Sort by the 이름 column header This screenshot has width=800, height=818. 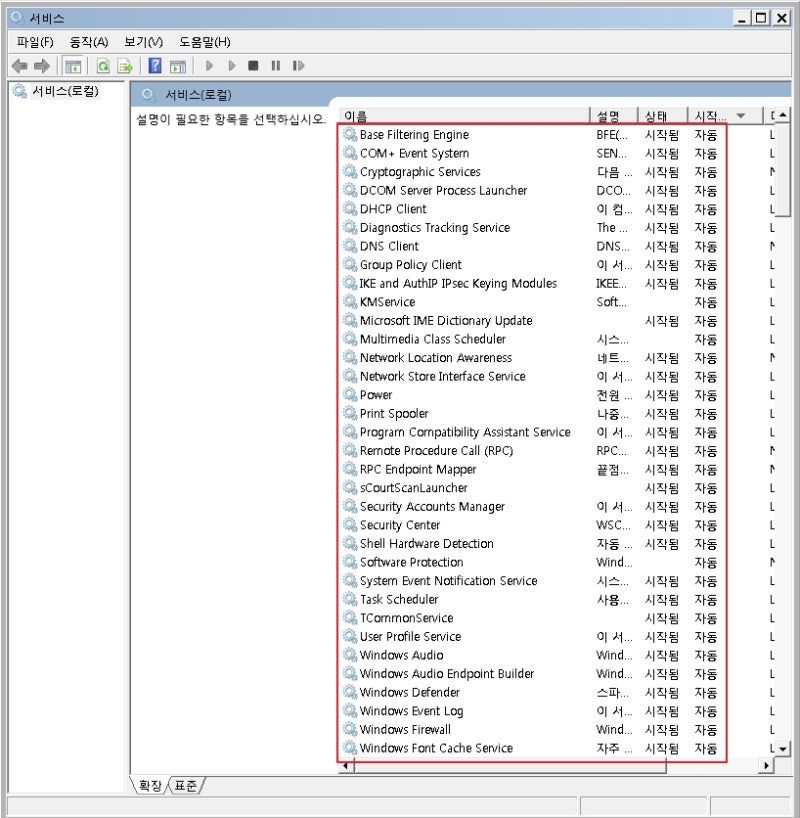[x=464, y=116]
